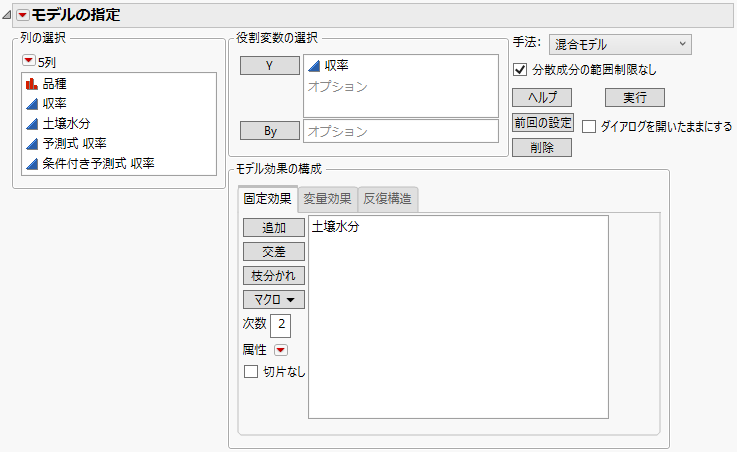The image size is (737, 452).
Task: Click the 追加 button
Action: [274, 227]
